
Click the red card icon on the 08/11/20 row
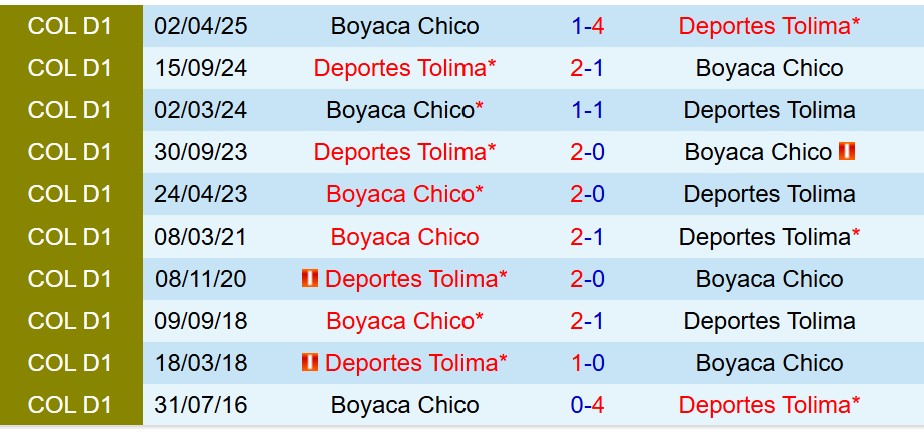click(310, 279)
